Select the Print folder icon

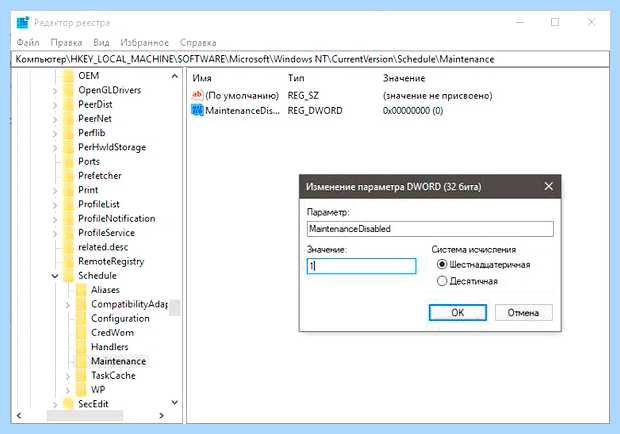pyautogui.click(x=69, y=190)
